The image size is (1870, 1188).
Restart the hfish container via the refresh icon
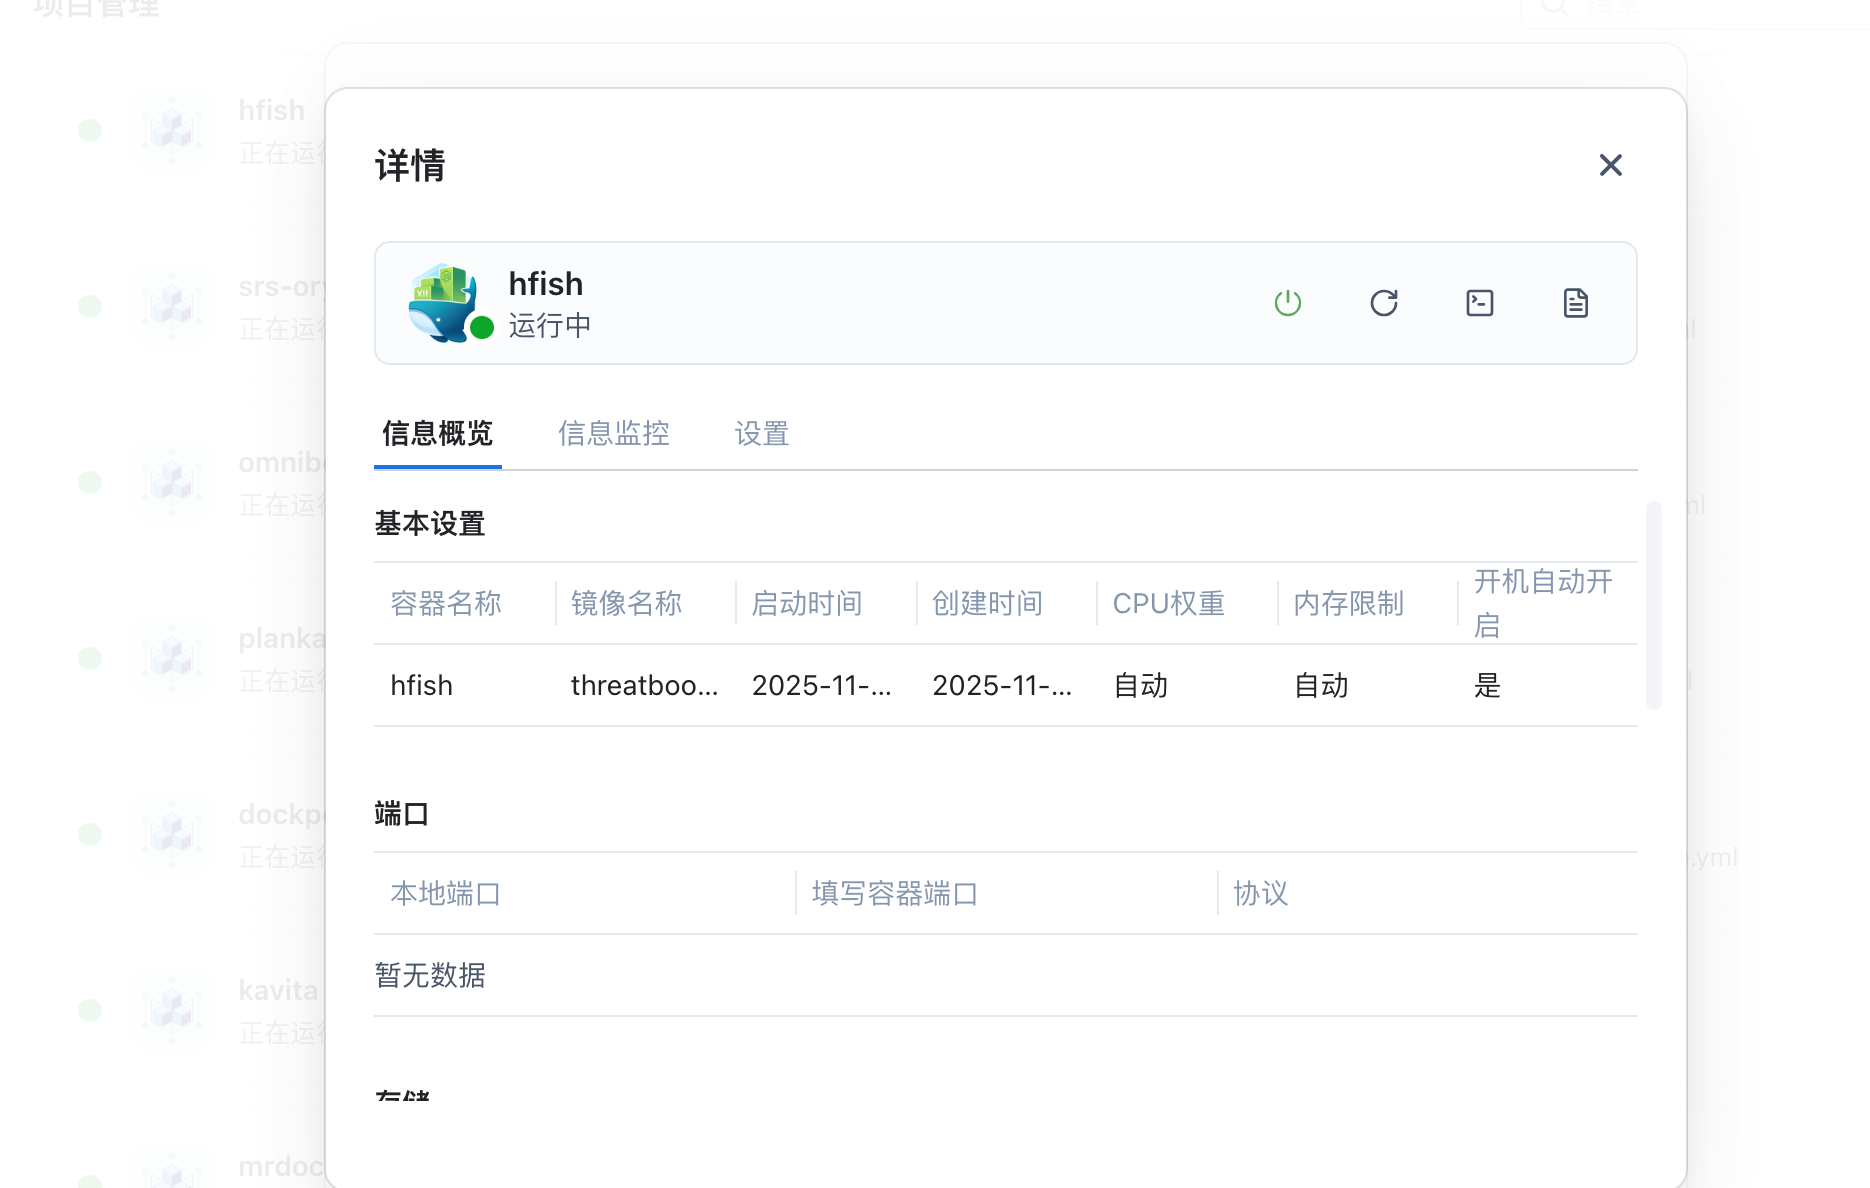(x=1383, y=303)
